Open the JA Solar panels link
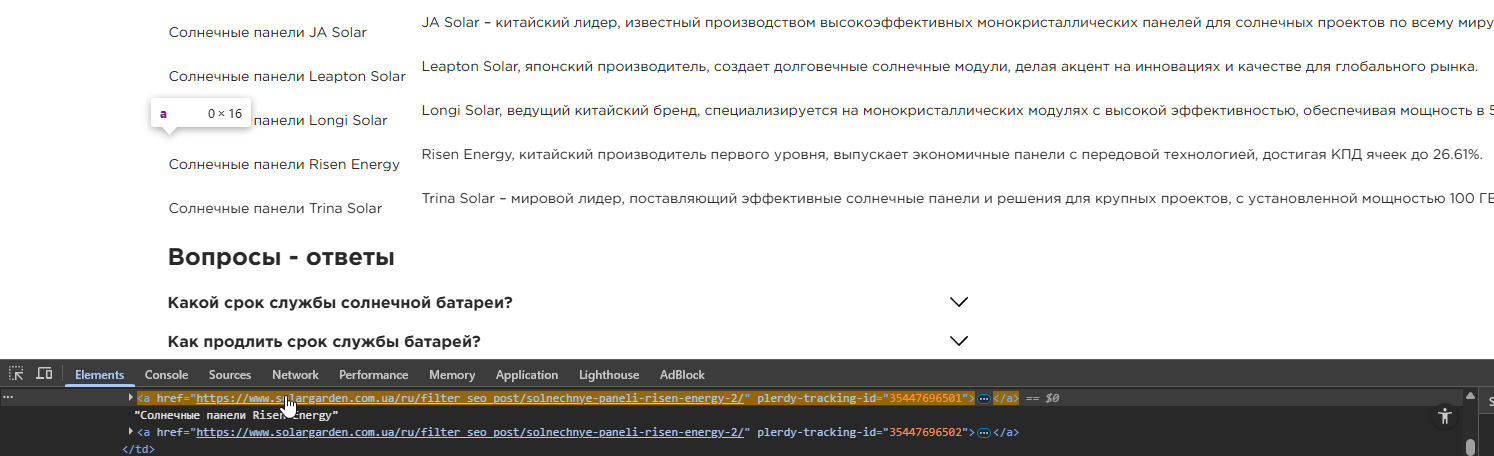The height and width of the screenshot is (456, 1494). pyautogui.click(x=267, y=32)
